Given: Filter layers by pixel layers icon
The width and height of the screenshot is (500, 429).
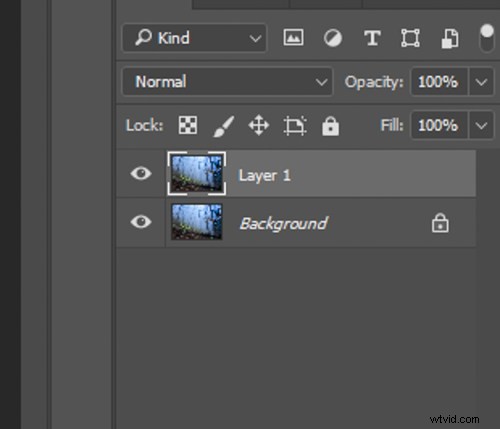Looking at the screenshot, I should 293,37.
